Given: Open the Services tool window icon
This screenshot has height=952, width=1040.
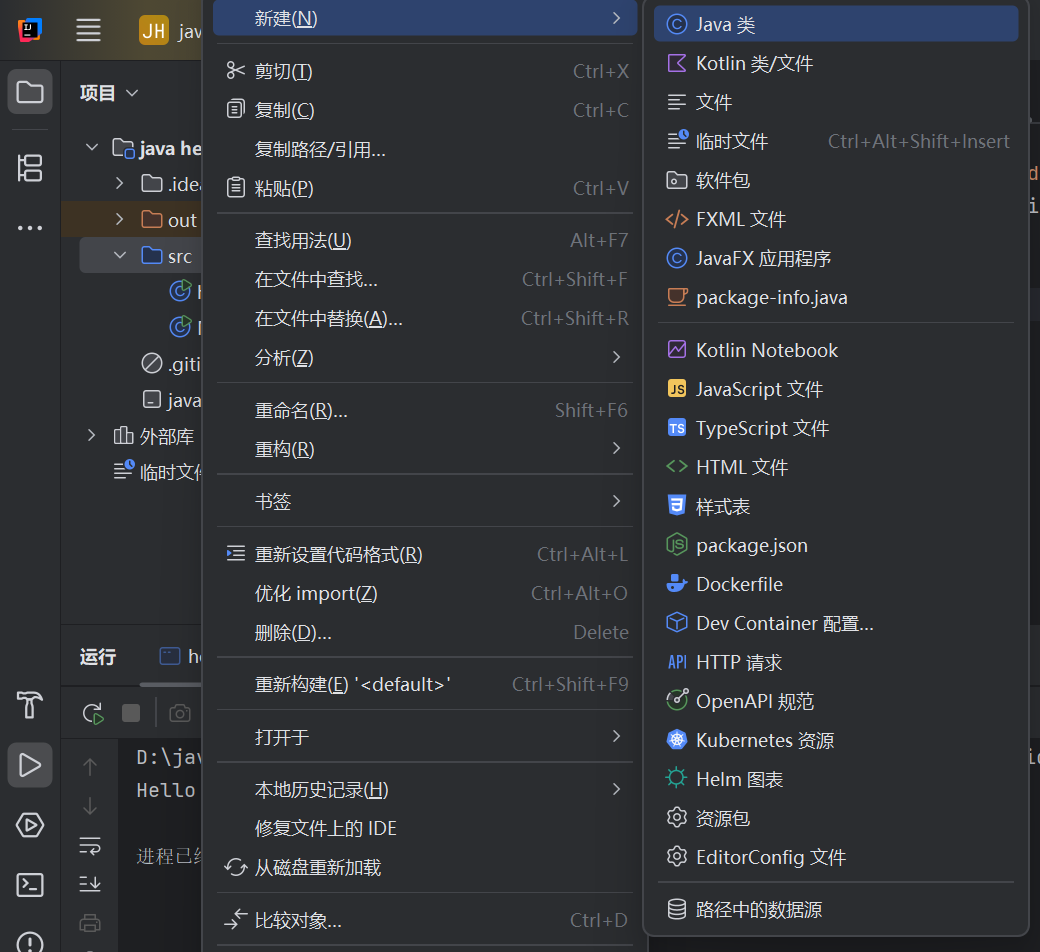Looking at the screenshot, I should [x=30, y=825].
